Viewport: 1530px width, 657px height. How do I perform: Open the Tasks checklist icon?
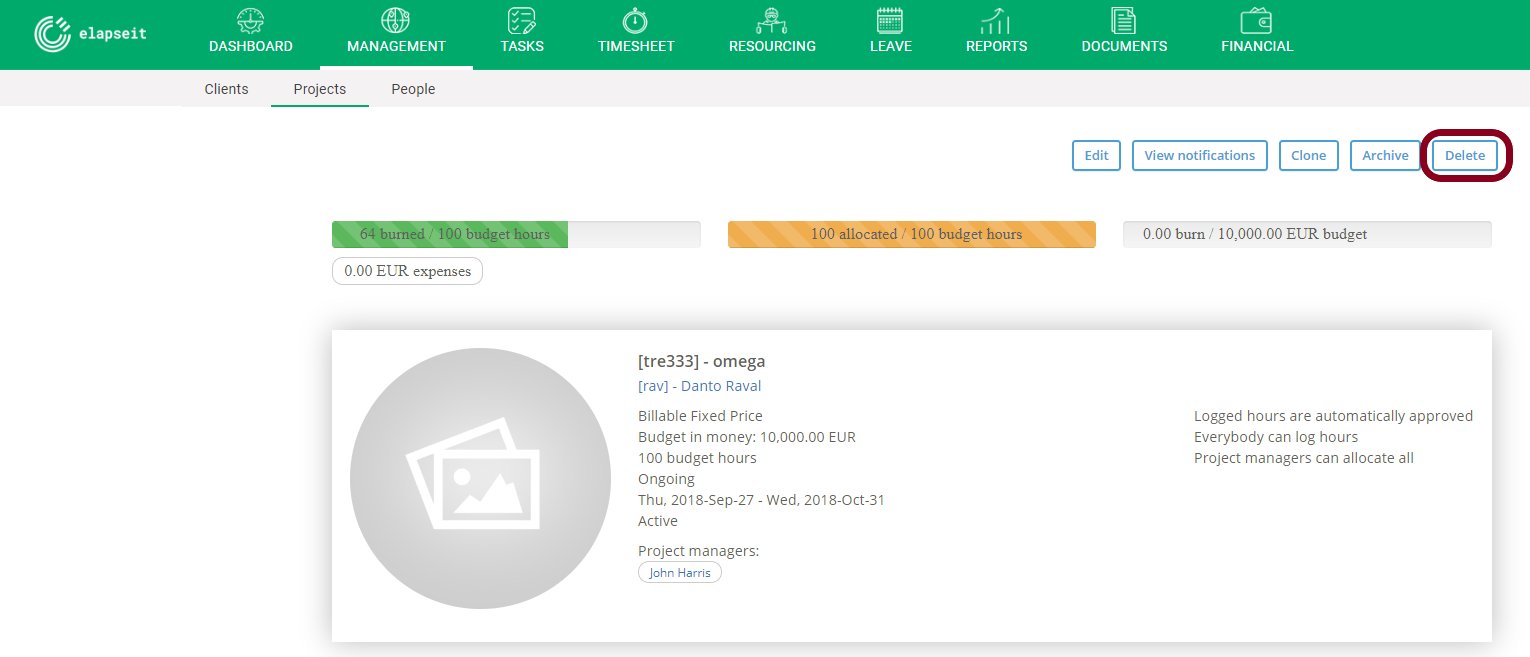pyautogui.click(x=522, y=20)
